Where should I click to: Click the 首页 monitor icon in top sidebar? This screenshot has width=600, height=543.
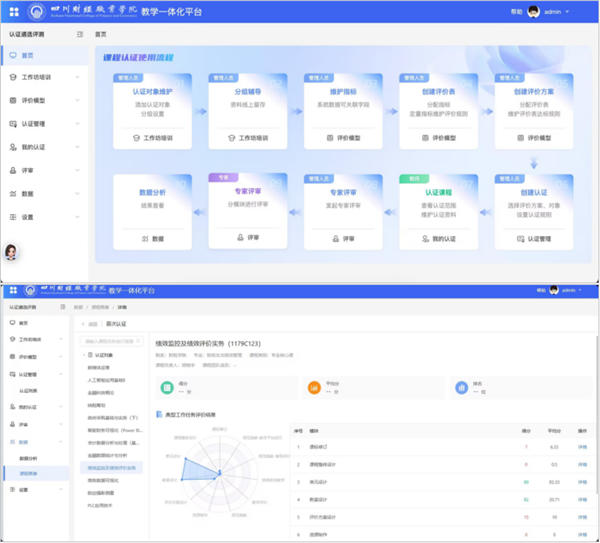(x=12, y=55)
